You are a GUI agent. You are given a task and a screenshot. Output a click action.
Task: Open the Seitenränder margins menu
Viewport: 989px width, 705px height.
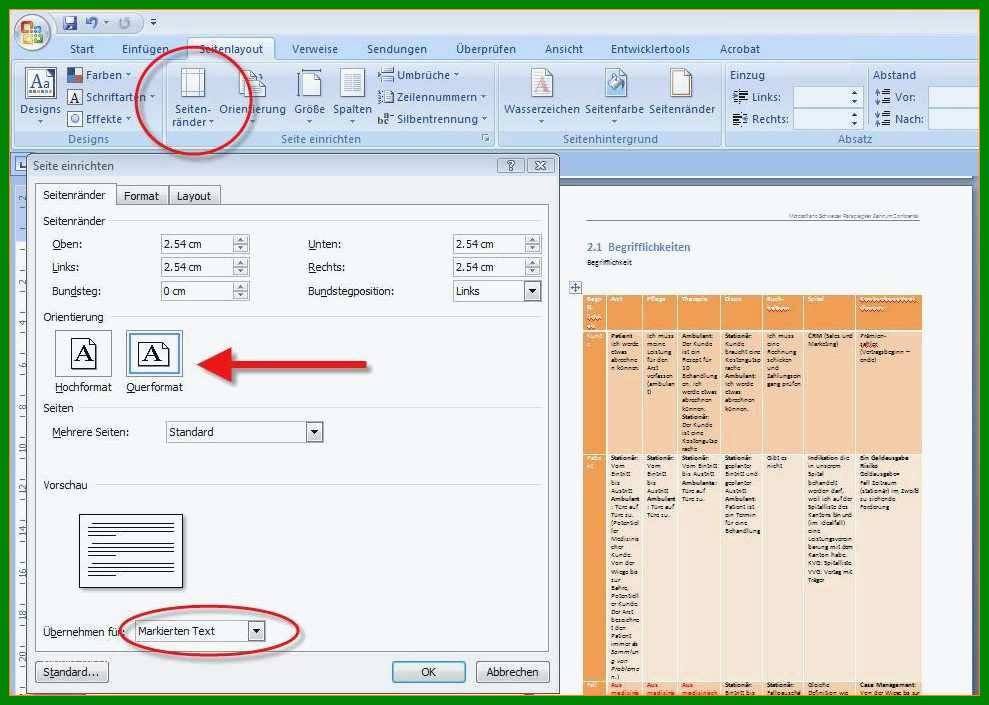pyautogui.click(x=193, y=98)
